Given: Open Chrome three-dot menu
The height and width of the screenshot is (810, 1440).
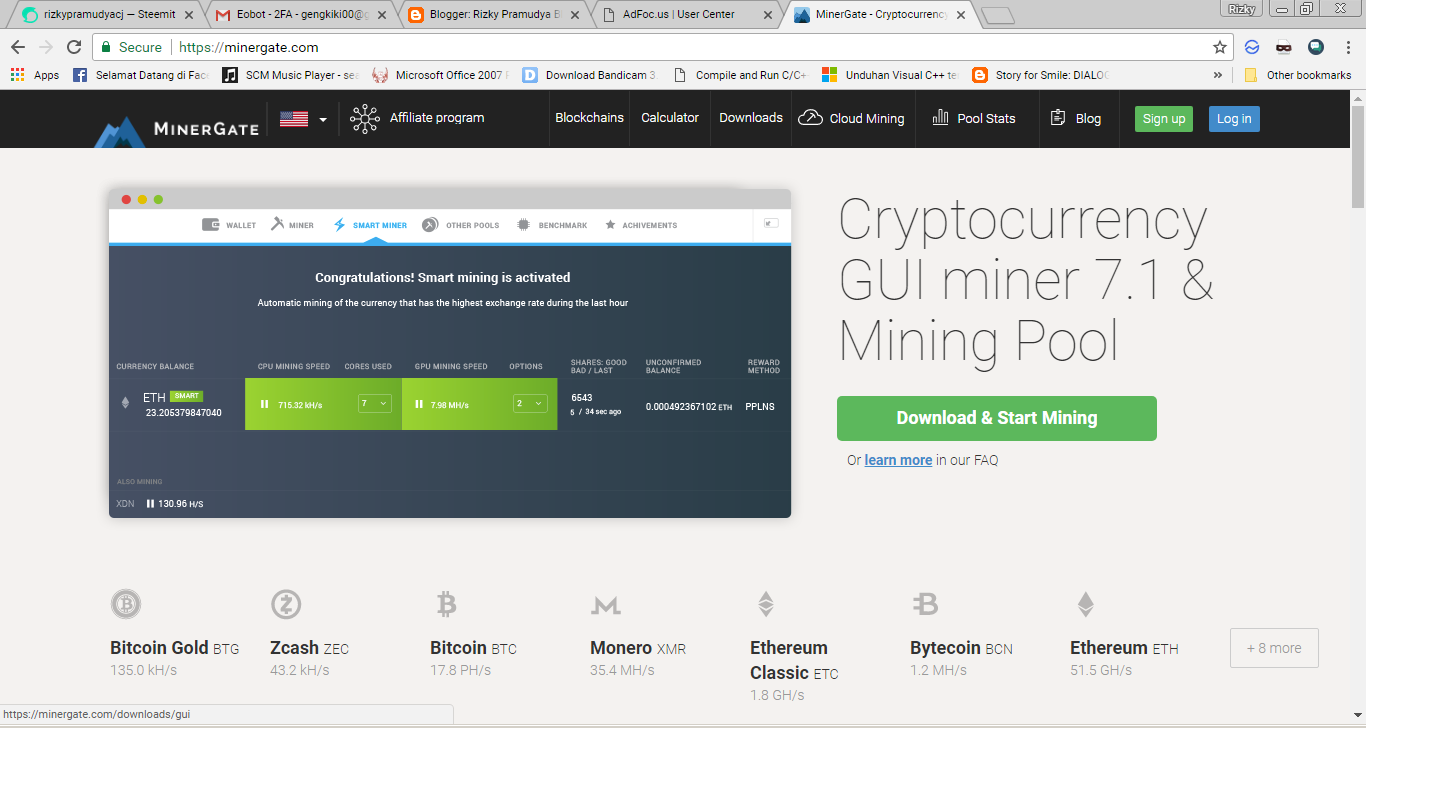Looking at the screenshot, I should click(1348, 47).
